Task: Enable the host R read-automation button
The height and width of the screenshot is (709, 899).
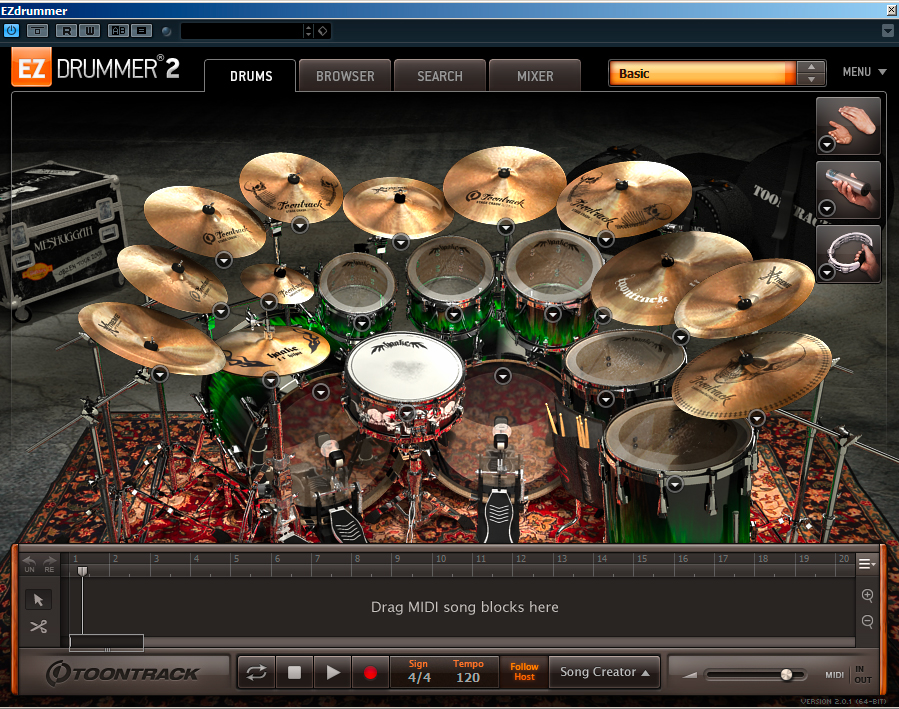Action: [67, 31]
